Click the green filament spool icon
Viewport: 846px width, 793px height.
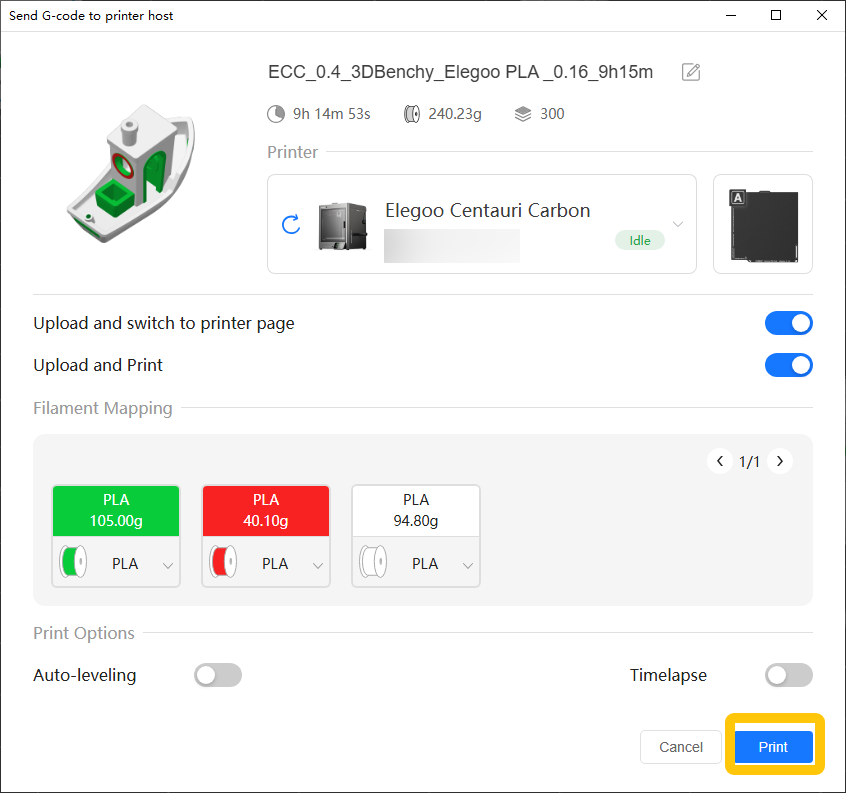tap(73, 562)
